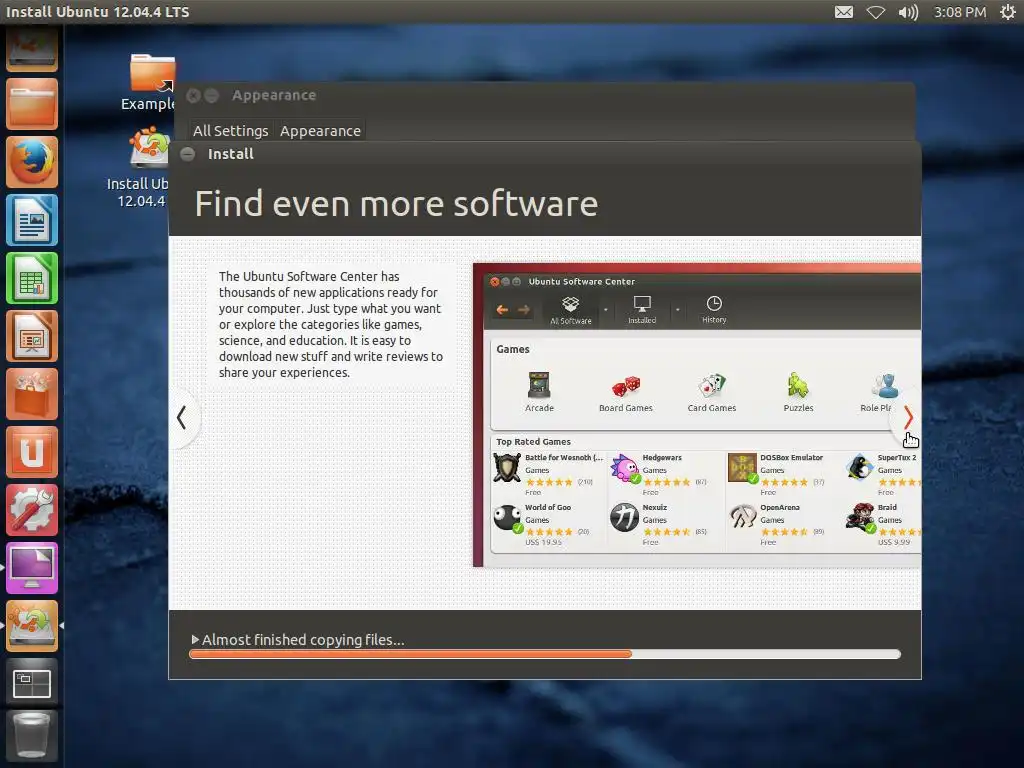Viewport: 1024px width, 768px height.
Task: Click the Appearance breadcrumb in the Appearance window
Action: (320, 131)
